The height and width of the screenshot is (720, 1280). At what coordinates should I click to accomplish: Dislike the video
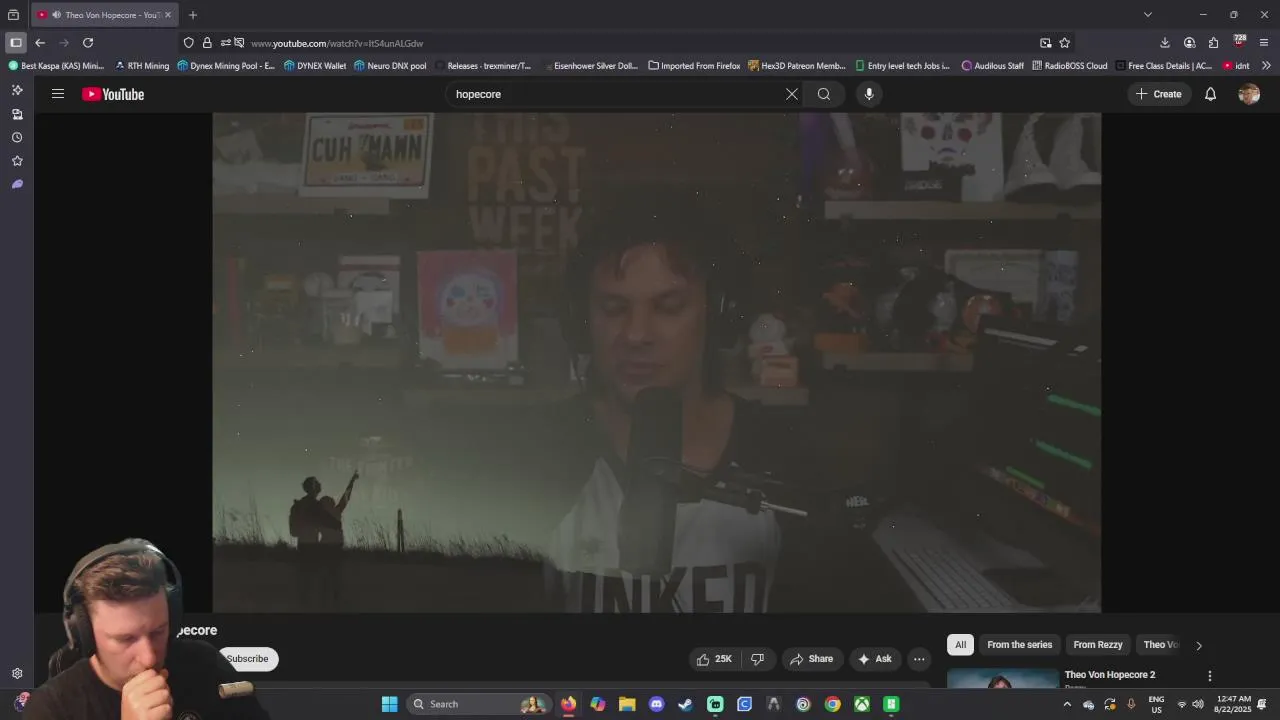757,659
